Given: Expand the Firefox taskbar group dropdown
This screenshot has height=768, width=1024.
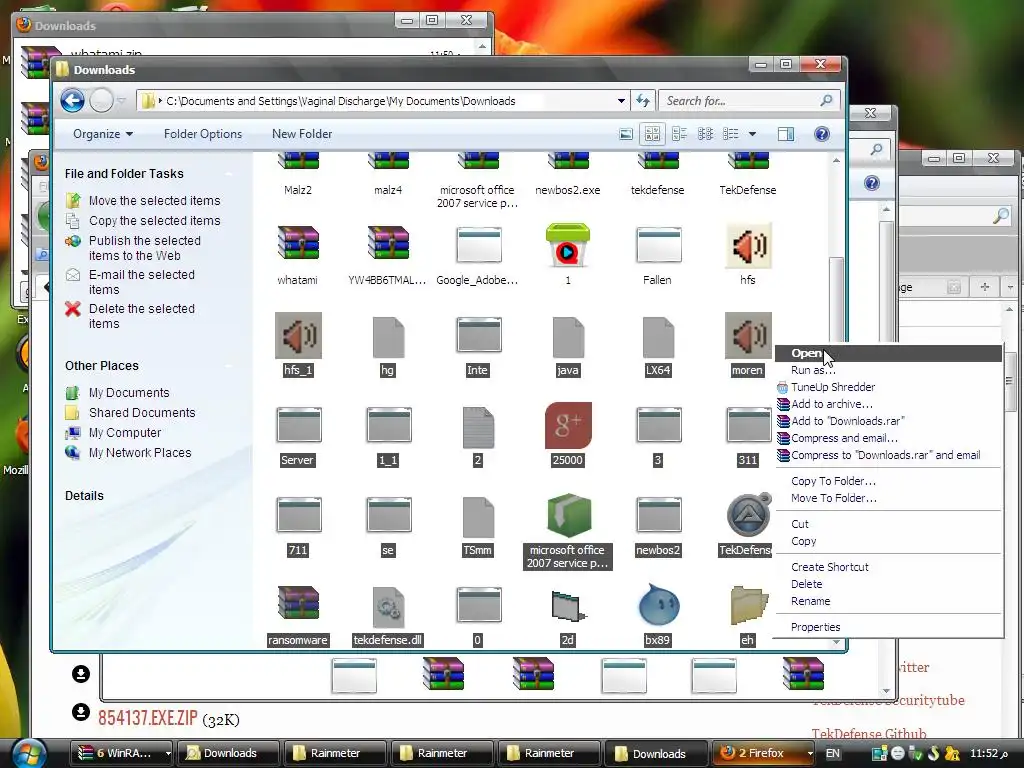Looking at the screenshot, I should [x=810, y=753].
